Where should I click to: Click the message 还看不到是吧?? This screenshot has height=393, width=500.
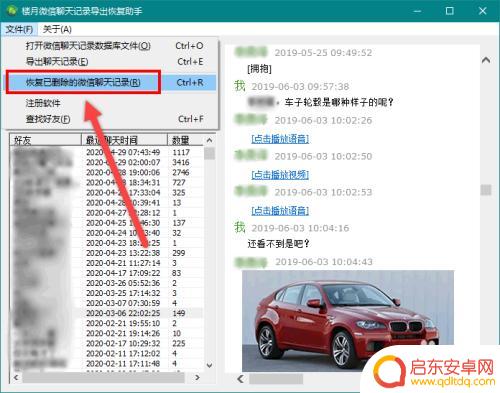point(278,244)
